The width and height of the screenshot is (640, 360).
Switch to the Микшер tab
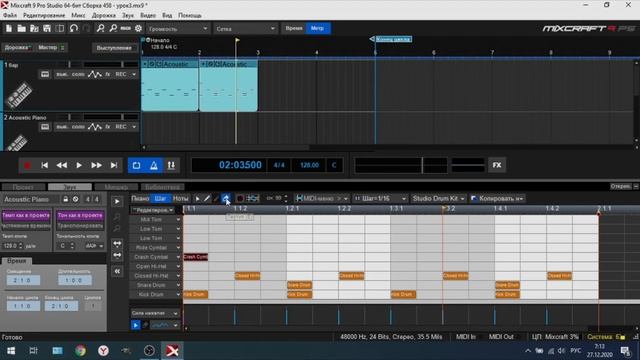pyautogui.click(x=116, y=187)
